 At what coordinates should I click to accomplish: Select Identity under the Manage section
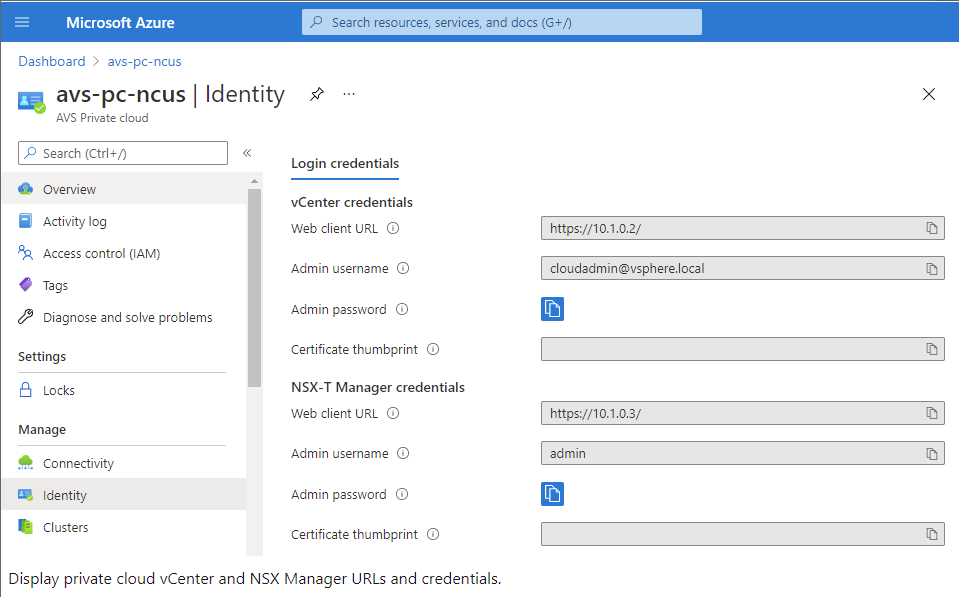65,495
